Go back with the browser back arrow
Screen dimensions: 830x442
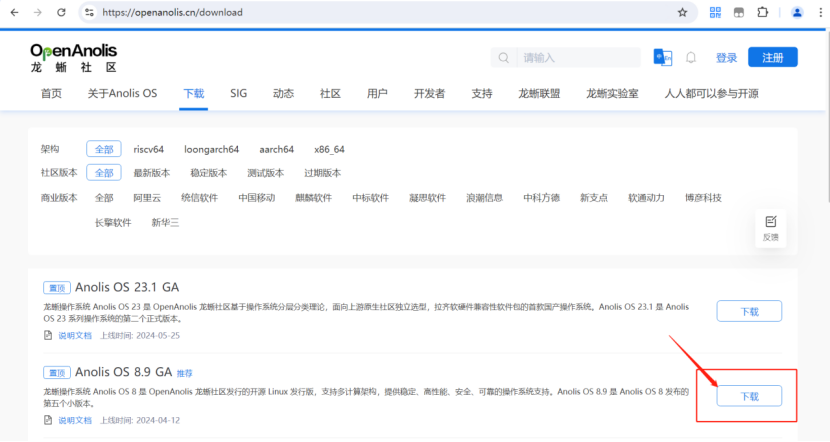click(x=14, y=12)
